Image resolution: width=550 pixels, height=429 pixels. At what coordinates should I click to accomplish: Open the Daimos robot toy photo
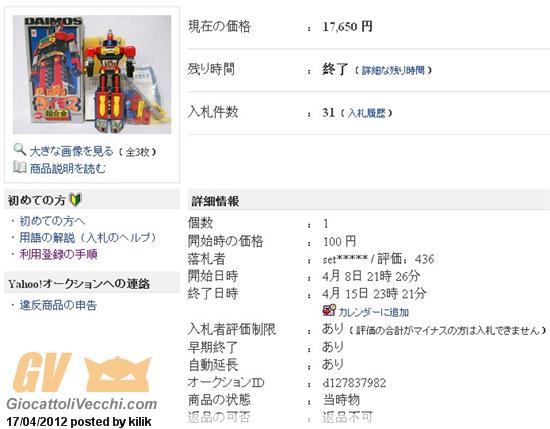click(x=92, y=74)
